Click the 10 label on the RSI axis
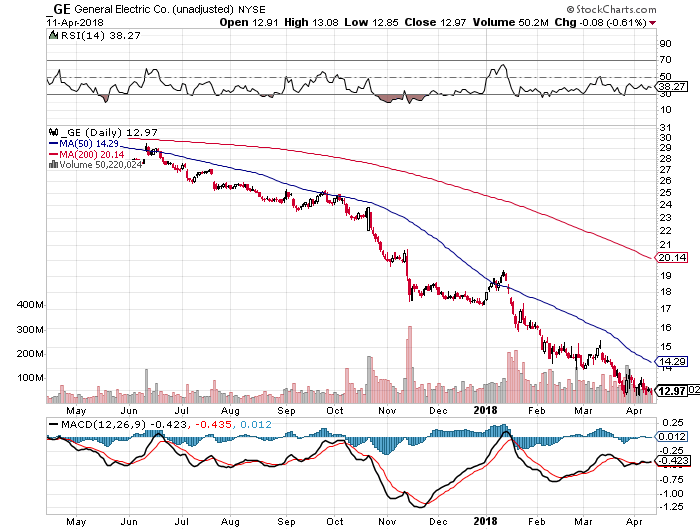This screenshot has width=700, height=530. click(x=665, y=110)
